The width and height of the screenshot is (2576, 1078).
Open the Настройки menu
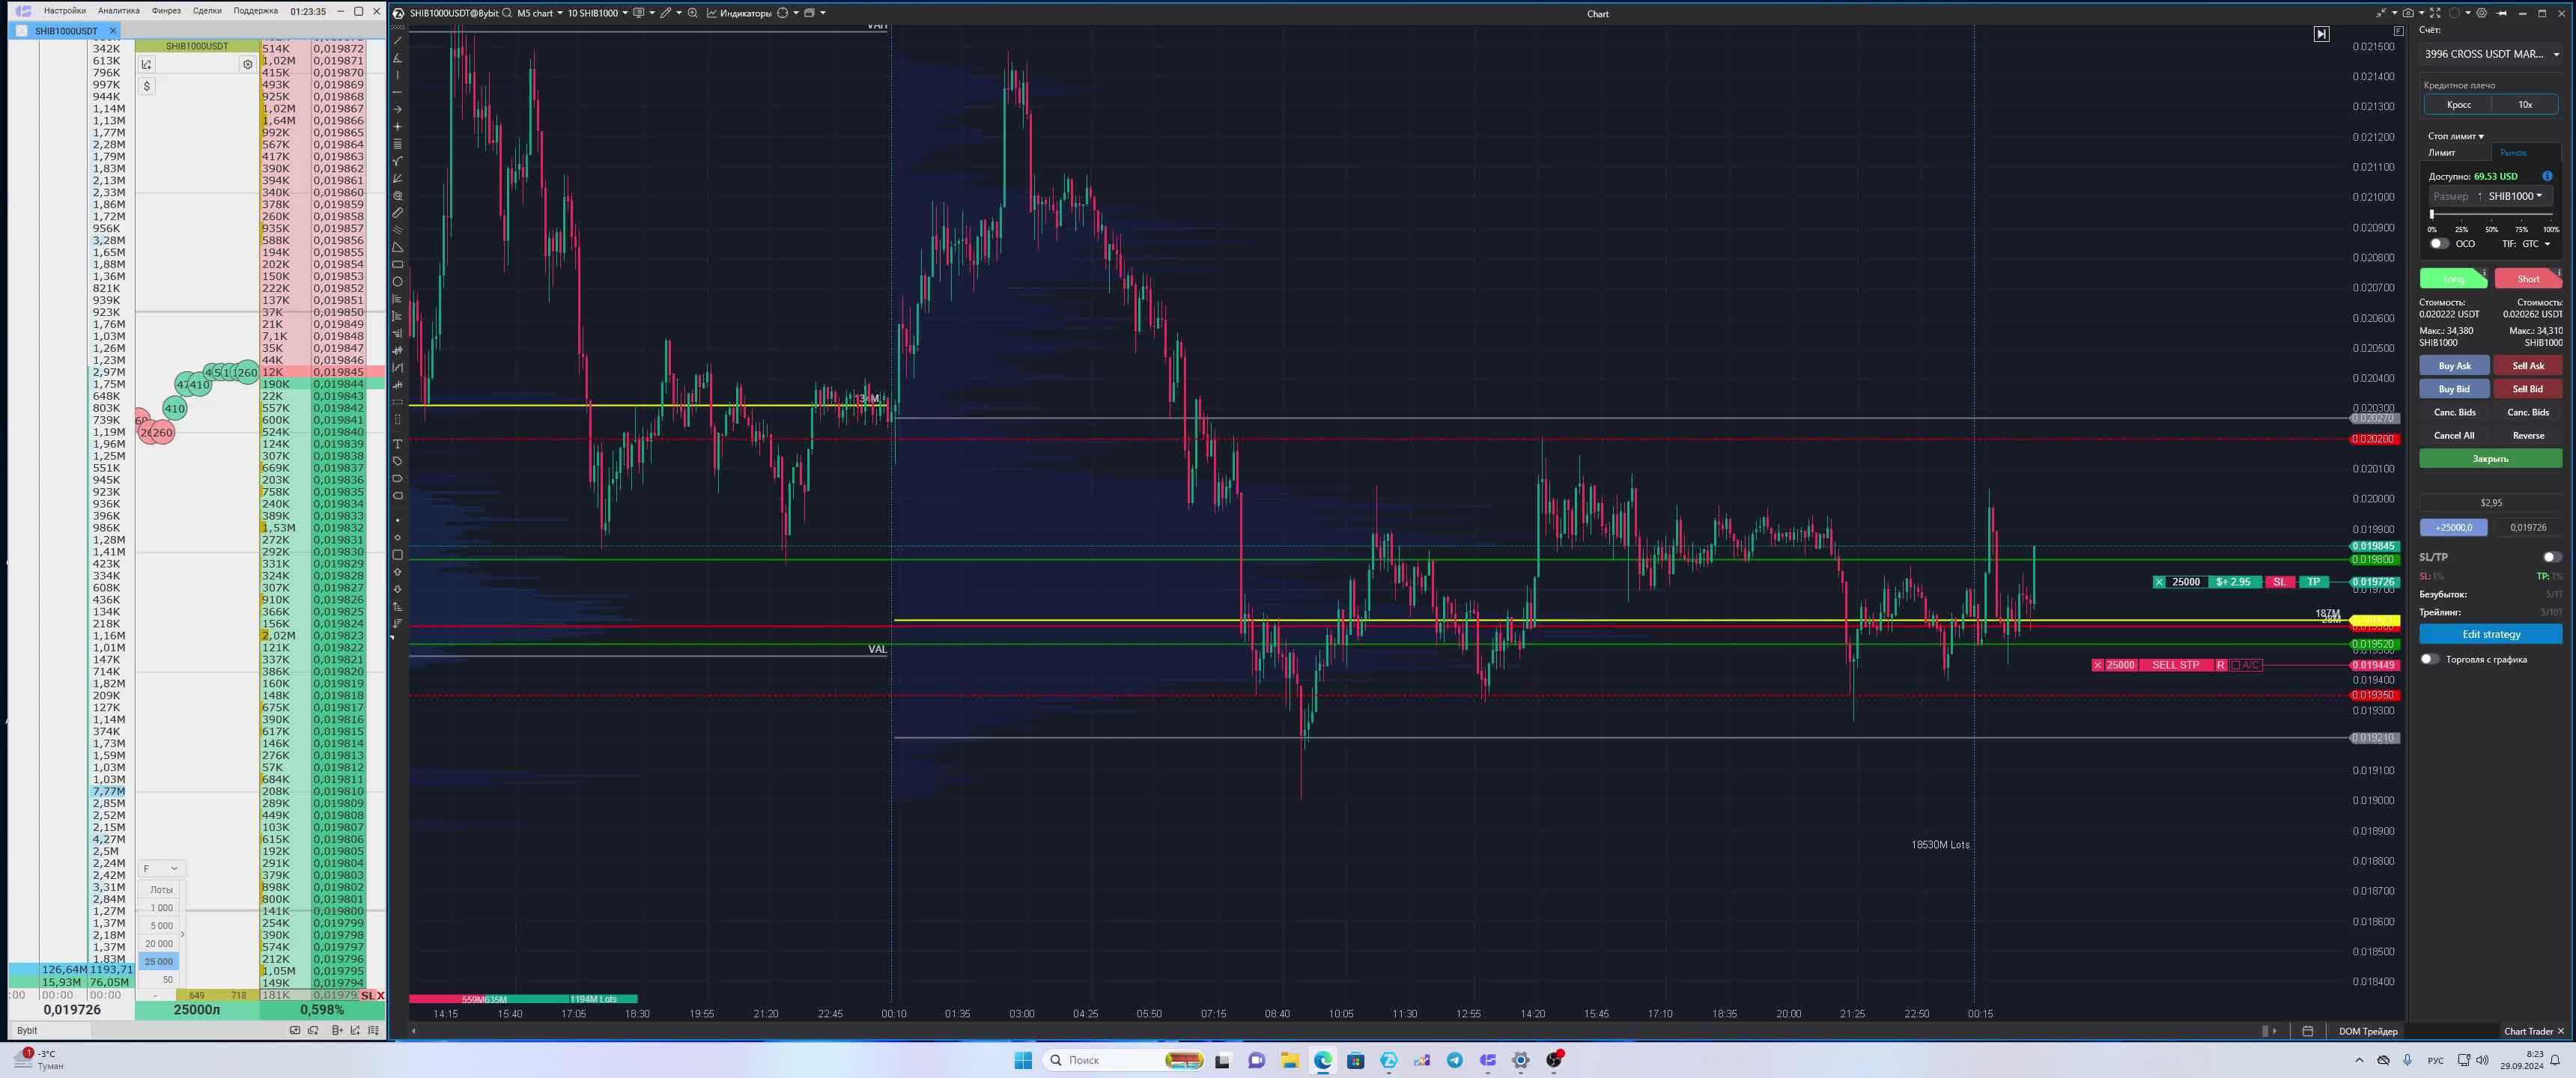pos(65,11)
